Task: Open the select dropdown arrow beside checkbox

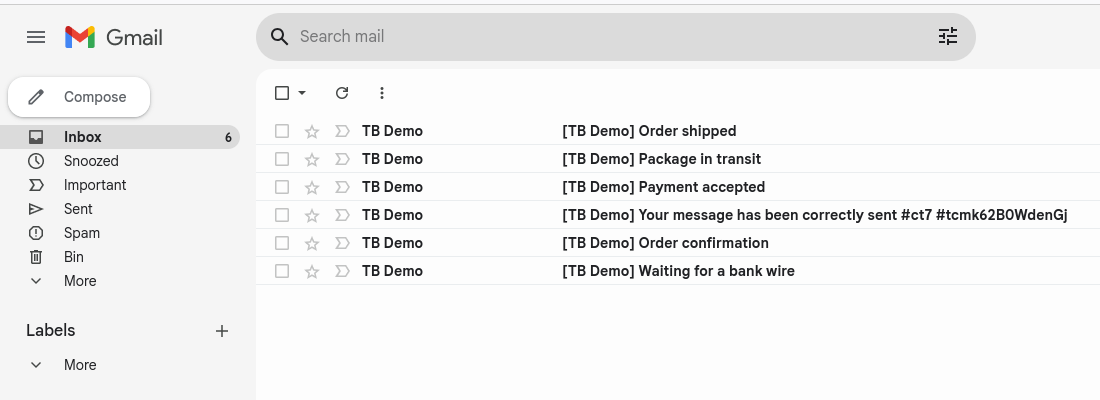Action: tap(302, 93)
